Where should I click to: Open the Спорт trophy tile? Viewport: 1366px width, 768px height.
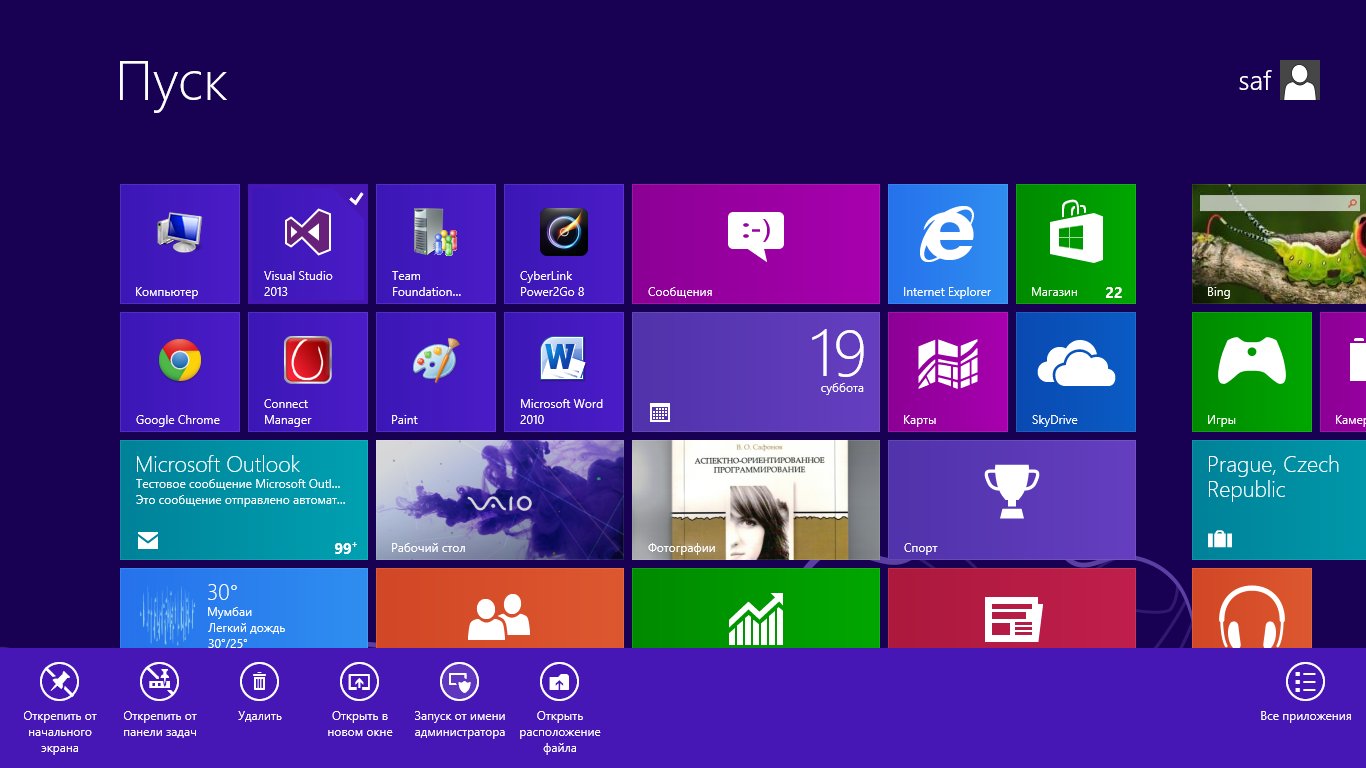1012,500
